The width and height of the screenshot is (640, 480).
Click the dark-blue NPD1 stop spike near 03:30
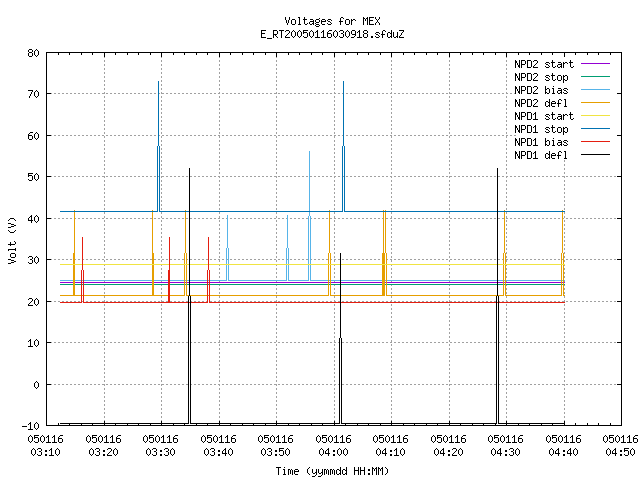click(x=158, y=146)
